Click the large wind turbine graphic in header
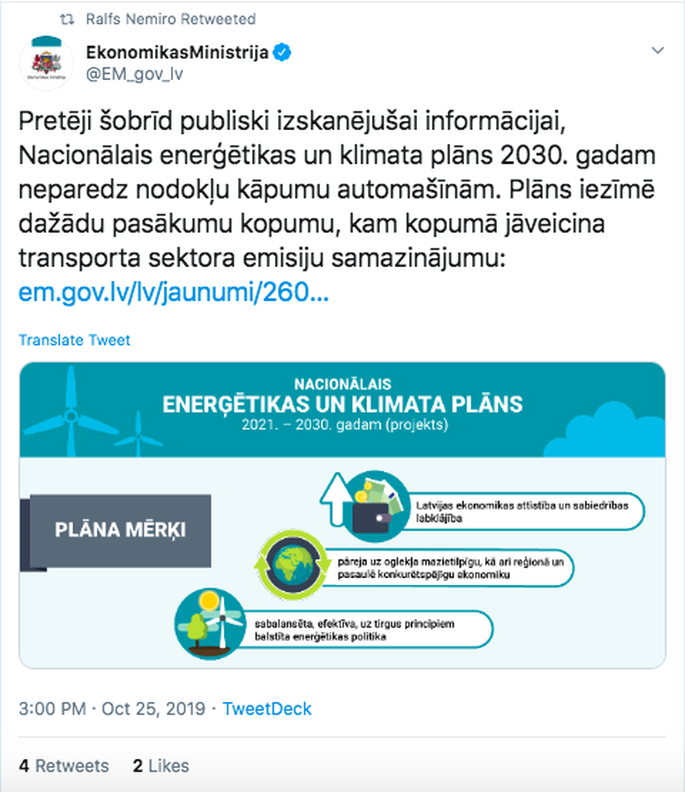 click(71, 412)
